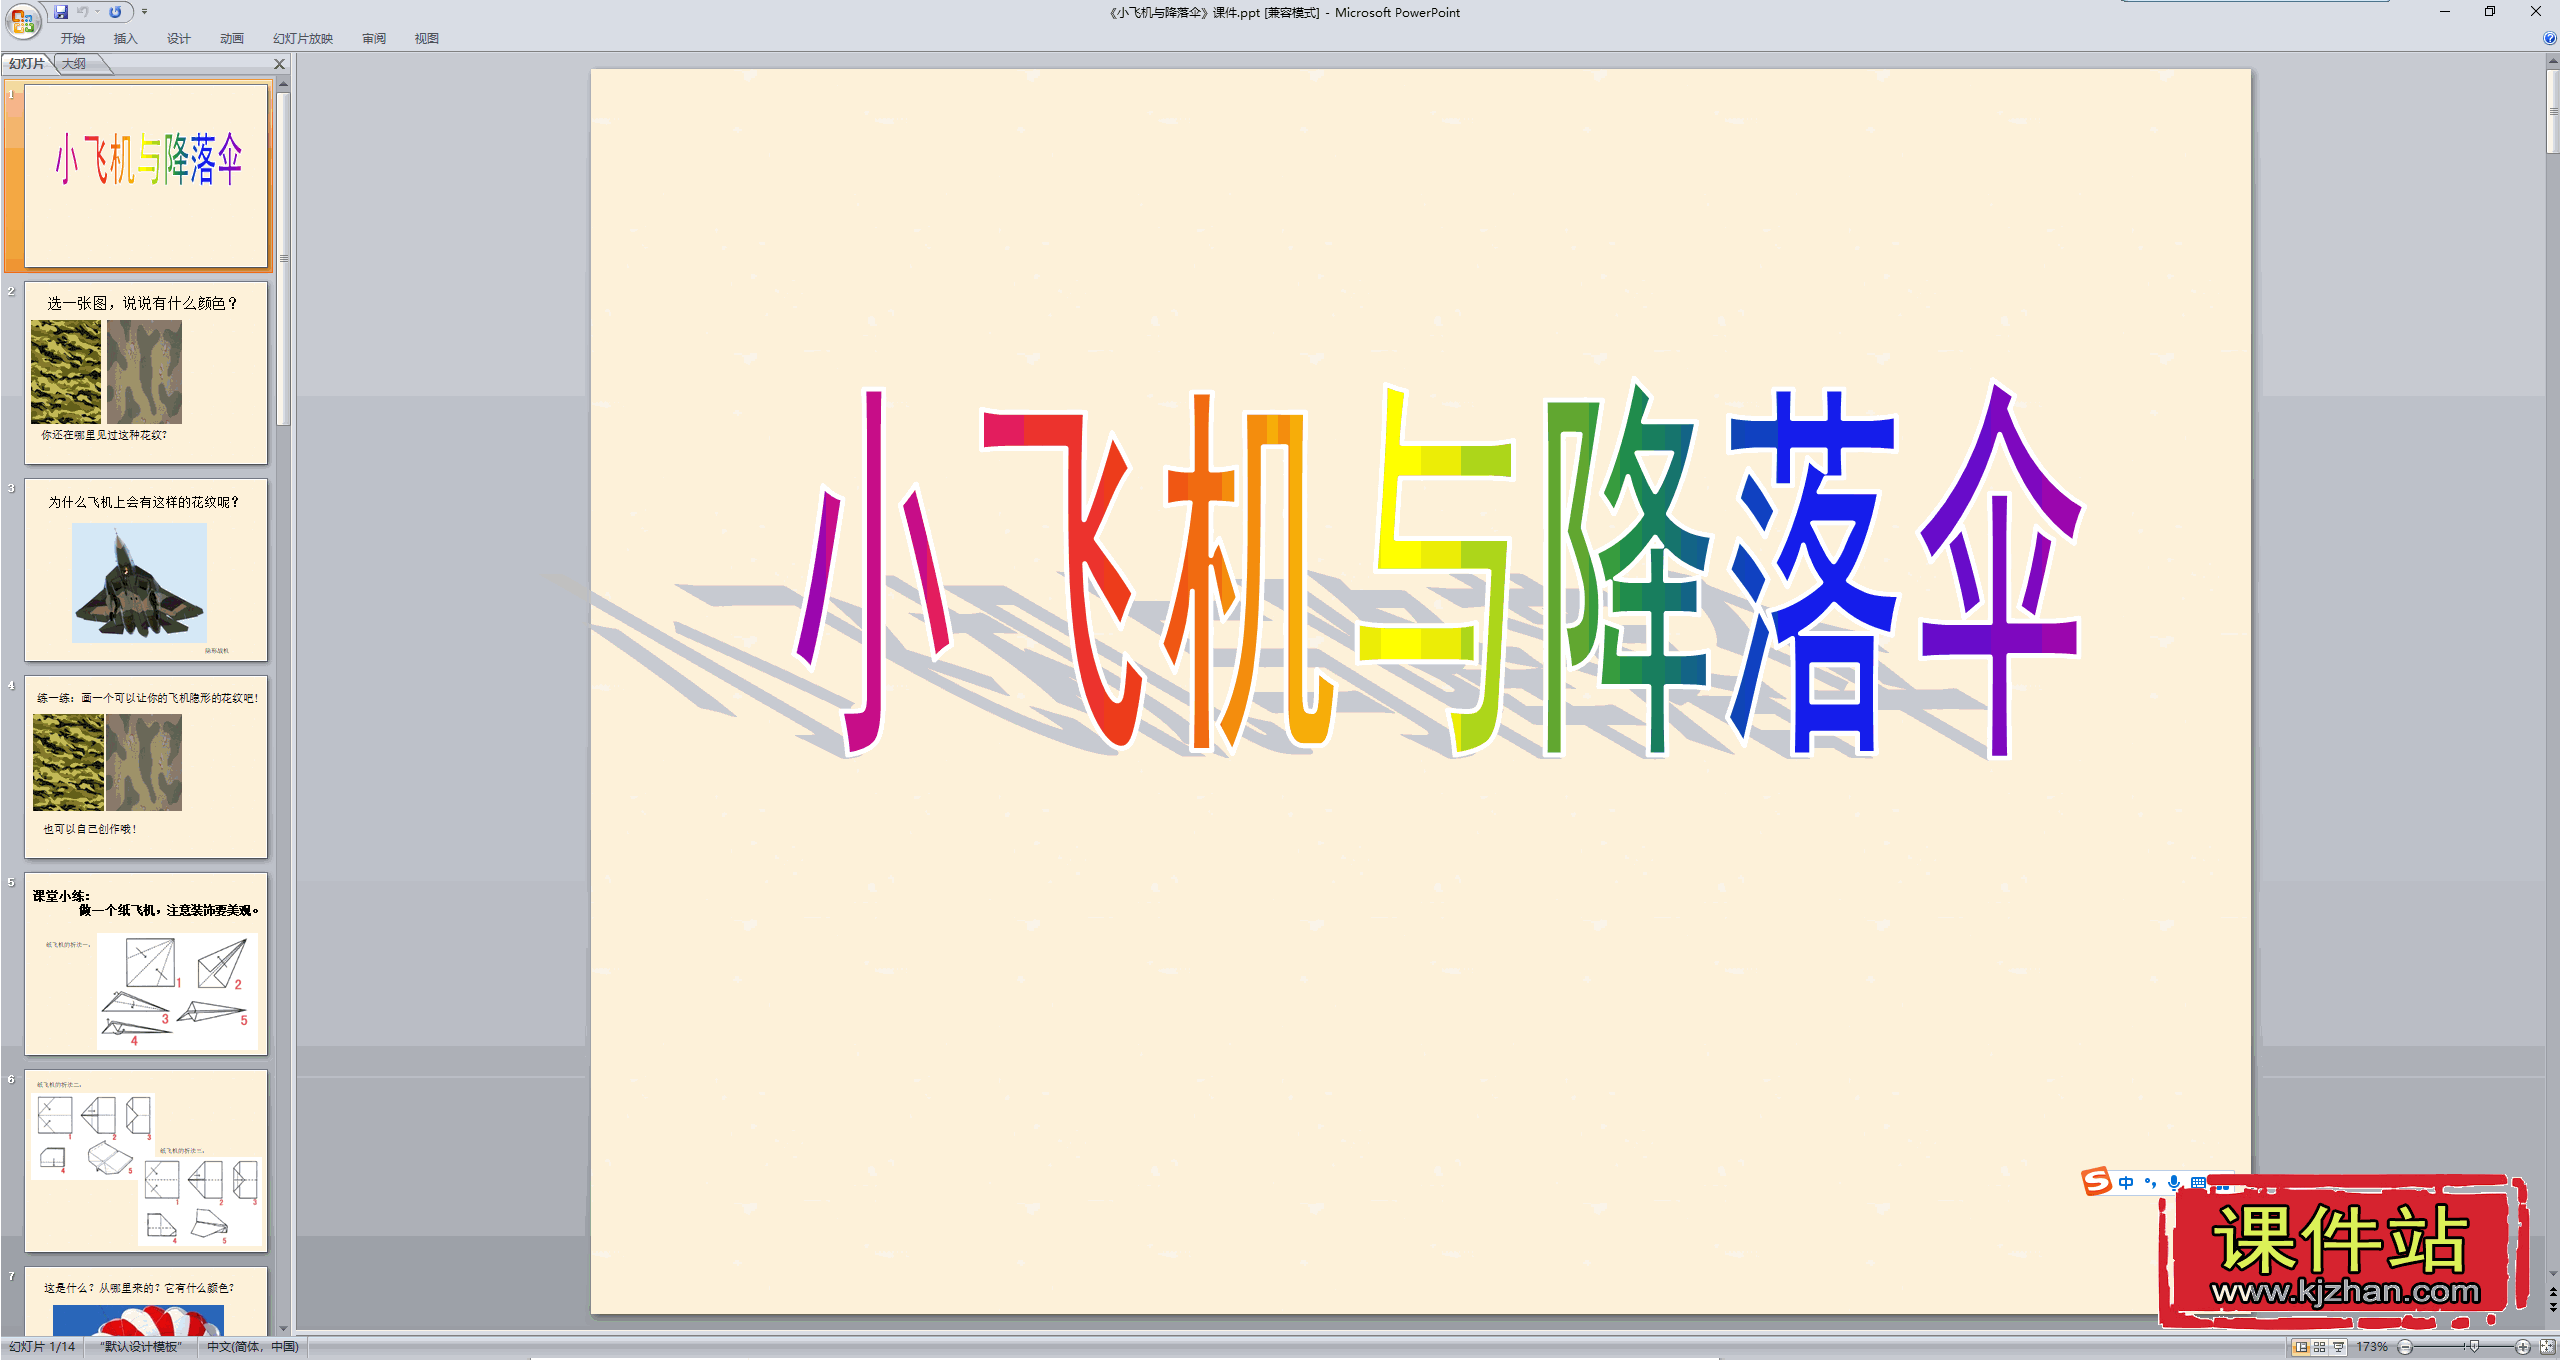
Task: Toggle Sogou punctuation mode icon
Action: point(2150,1182)
